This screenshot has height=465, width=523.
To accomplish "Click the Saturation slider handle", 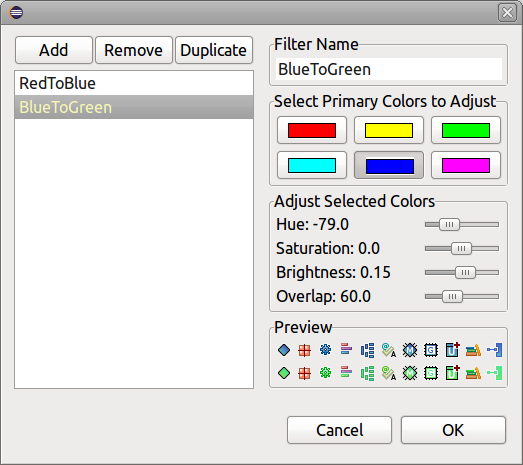I will (x=461, y=249).
